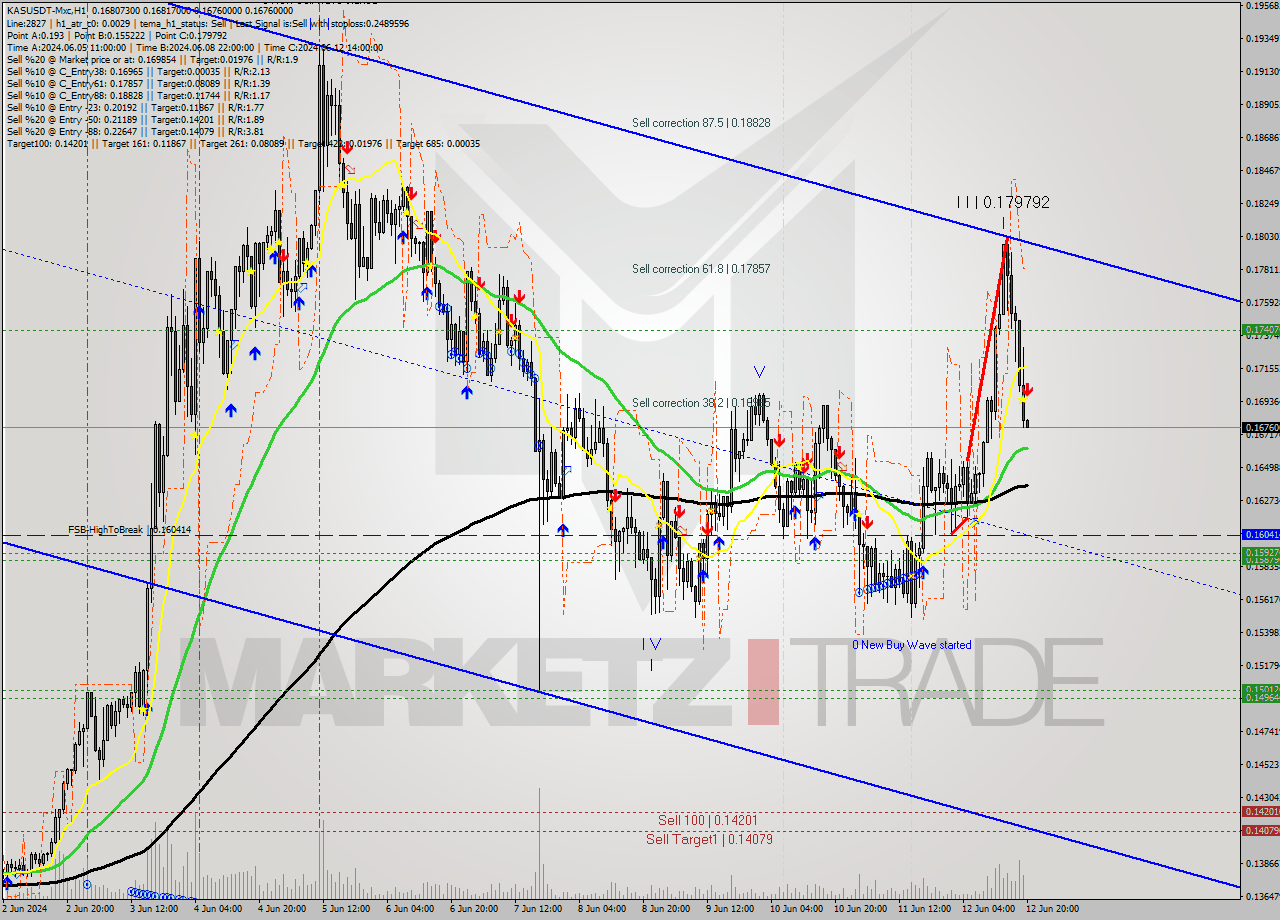Click the 'Sell Target1 | 0.14079' label
This screenshot has width=1280, height=920.
(x=709, y=839)
